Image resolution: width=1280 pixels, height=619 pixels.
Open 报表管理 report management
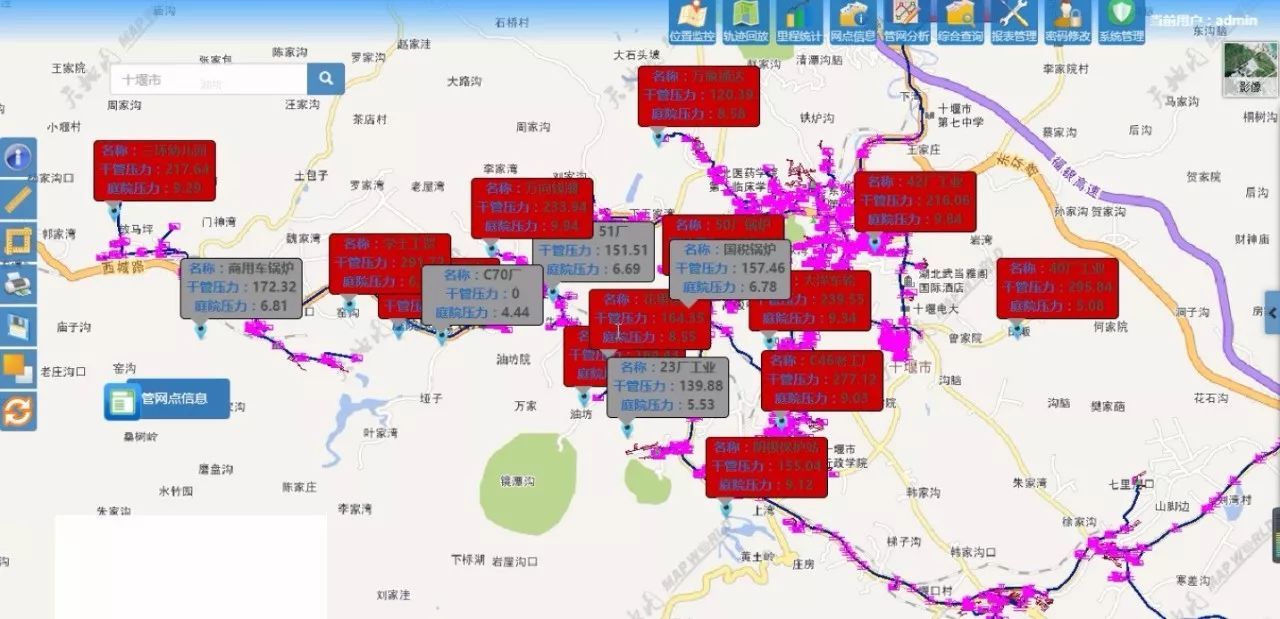[x=1013, y=22]
